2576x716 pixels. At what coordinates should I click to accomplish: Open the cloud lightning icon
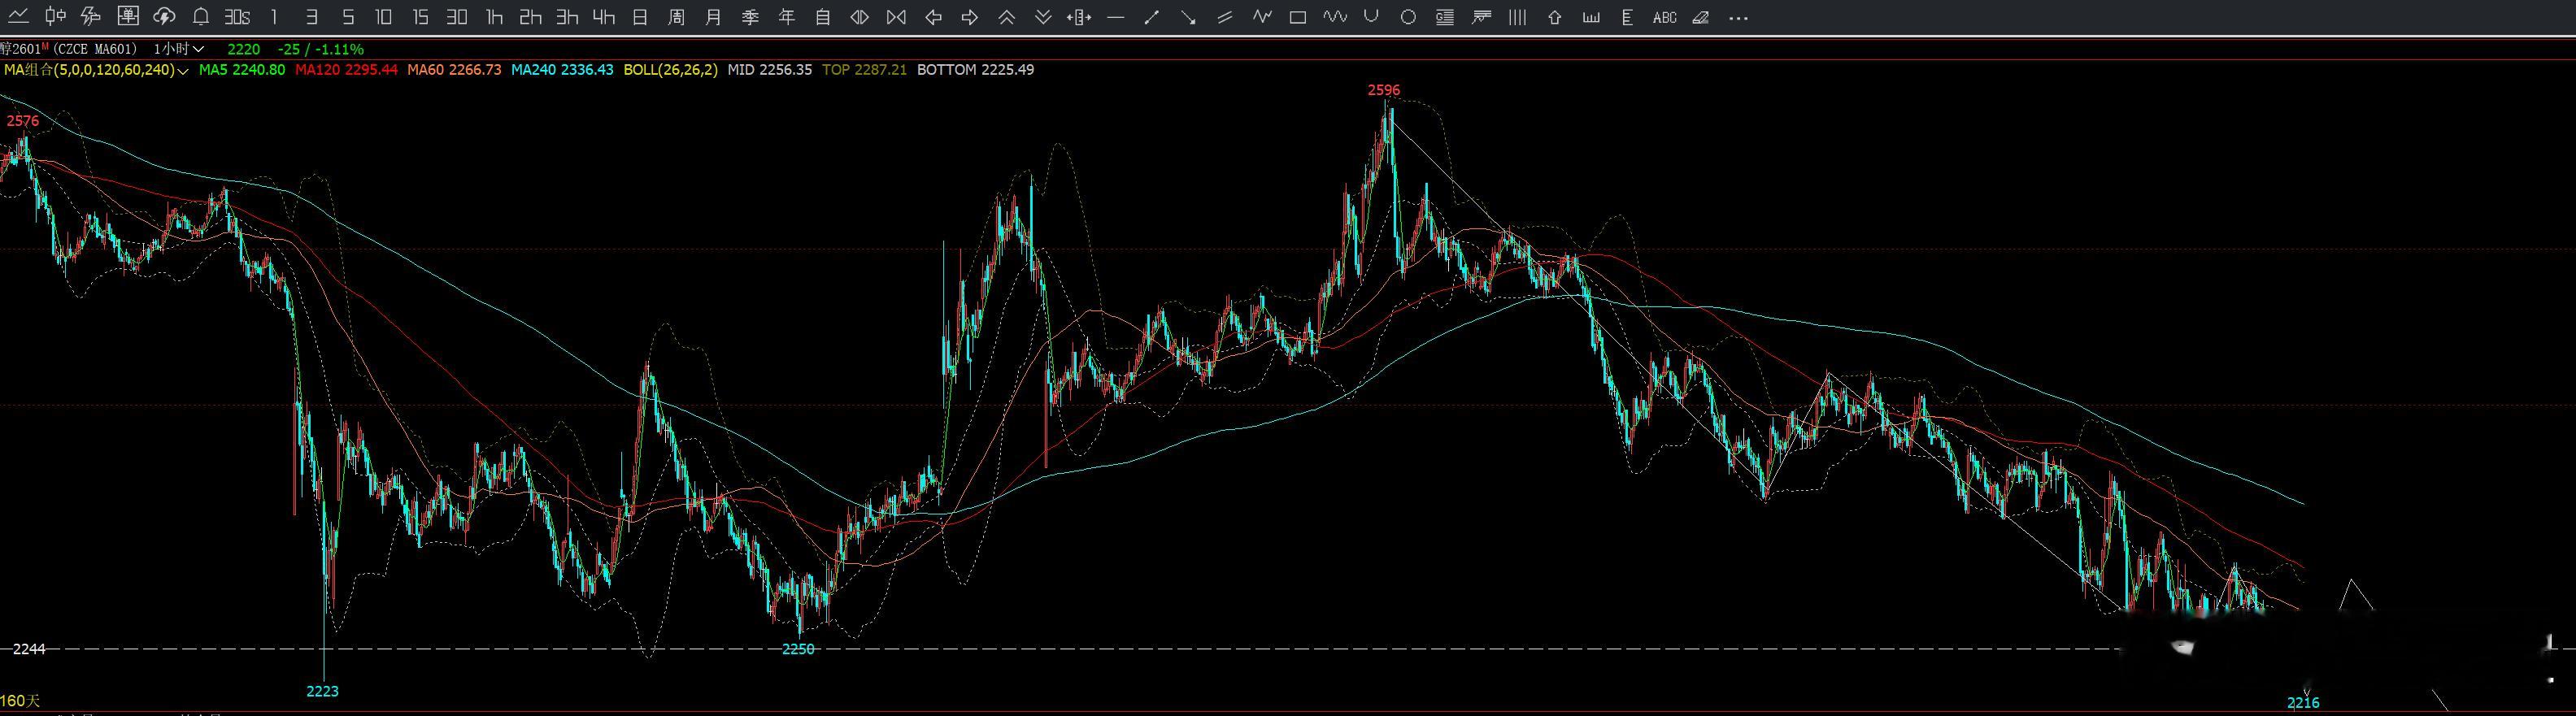[164, 17]
